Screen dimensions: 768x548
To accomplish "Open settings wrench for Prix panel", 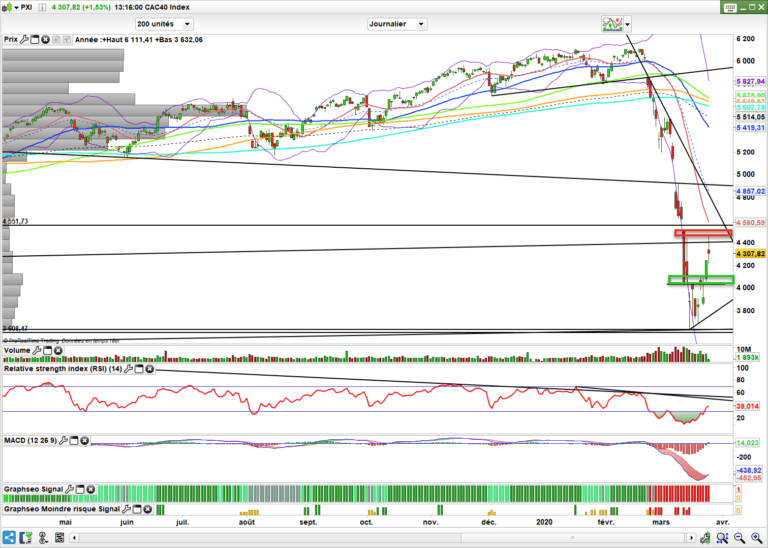I will coord(24,40).
